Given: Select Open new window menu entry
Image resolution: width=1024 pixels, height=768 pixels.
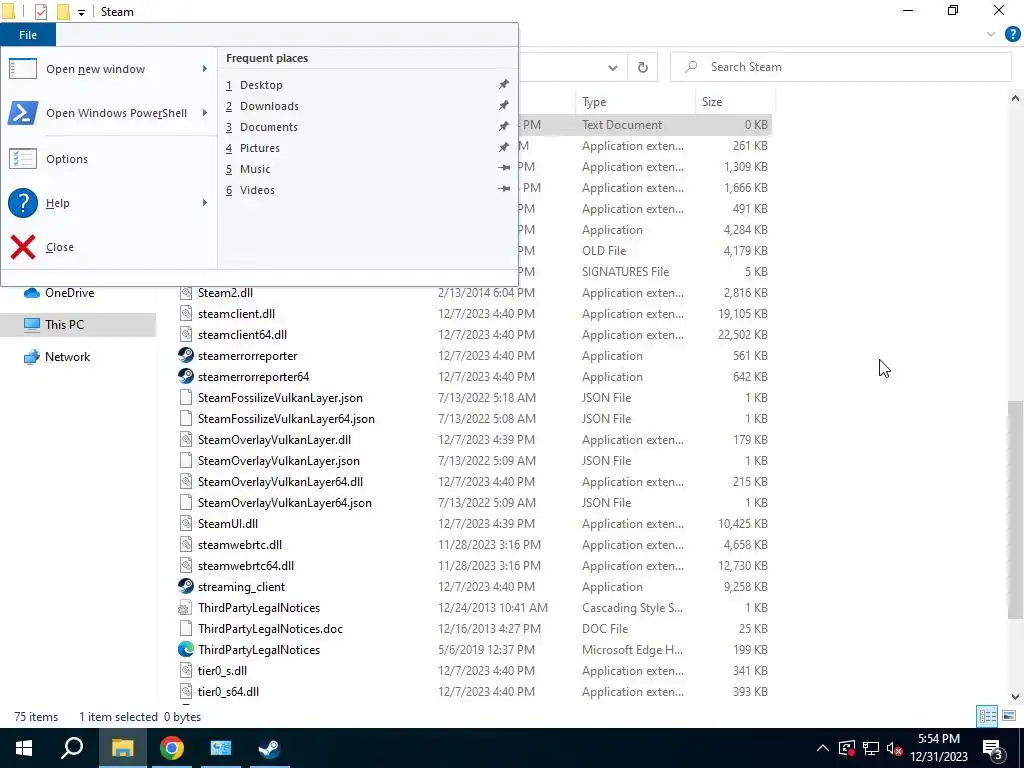Looking at the screenshot, I should tap(108, 69).
